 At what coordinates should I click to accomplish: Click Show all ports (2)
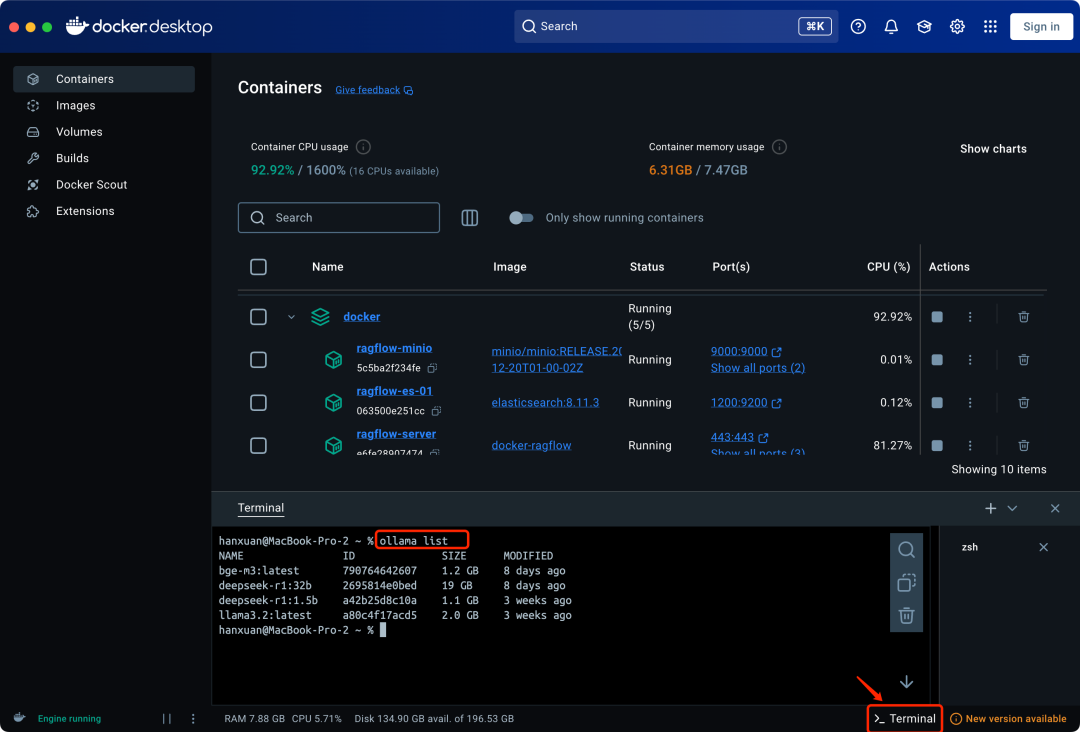point(758,368)
